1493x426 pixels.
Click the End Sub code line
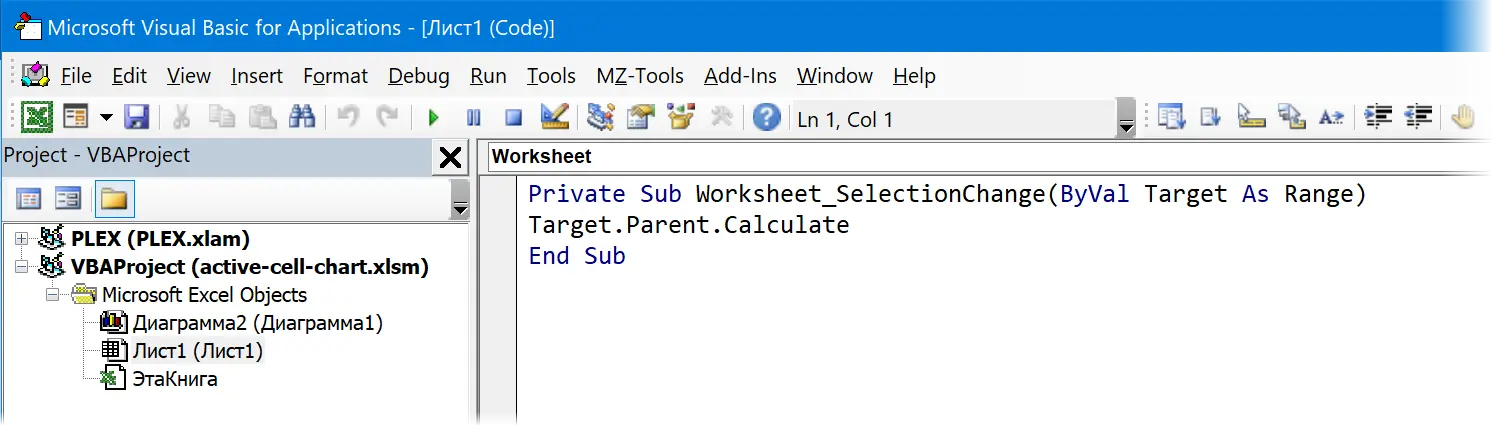(x=577, y=256)
